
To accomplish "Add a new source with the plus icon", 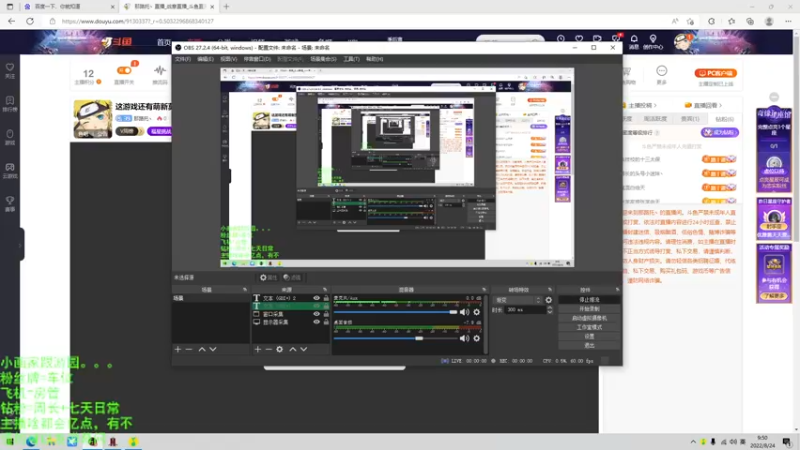I will coord(258,349).
